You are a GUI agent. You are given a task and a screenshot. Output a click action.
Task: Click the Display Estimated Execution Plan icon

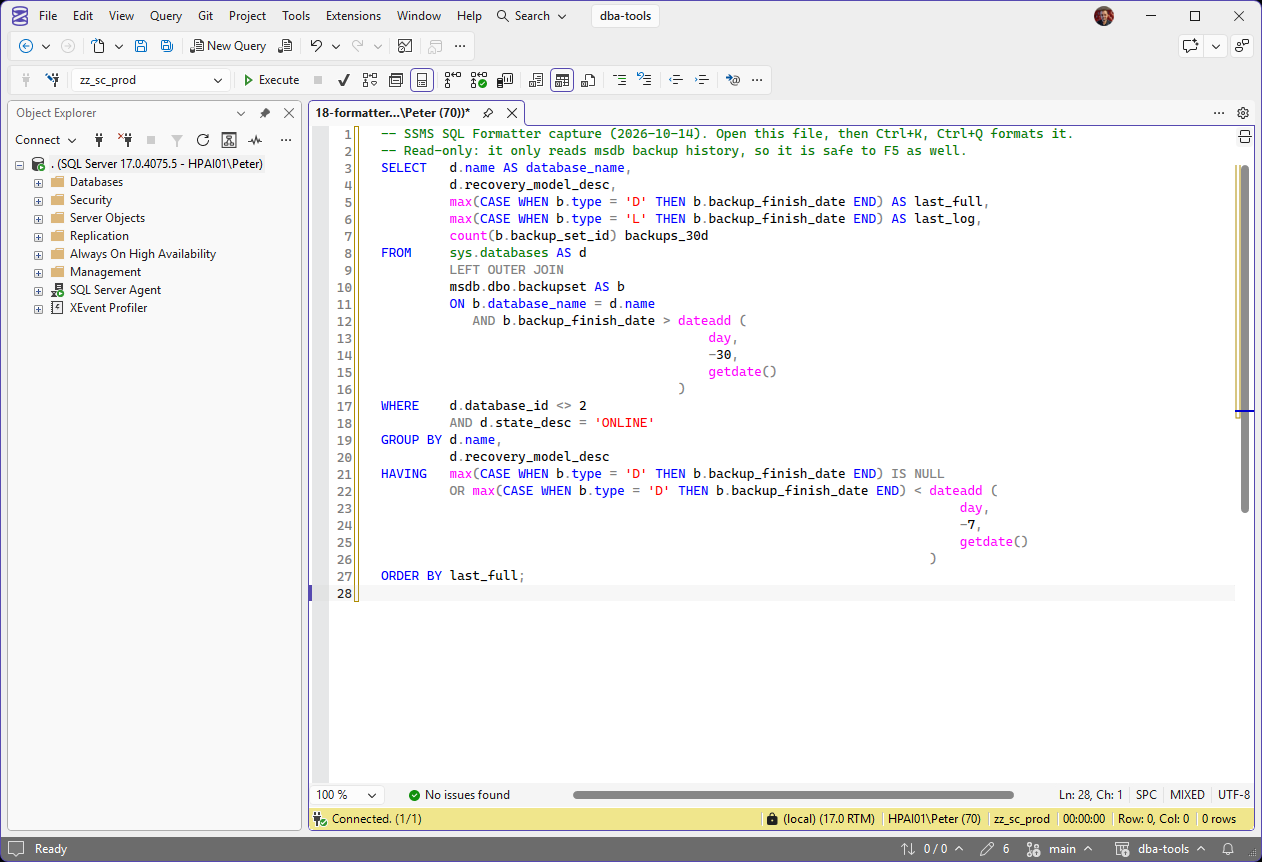[x=370, y=80]
